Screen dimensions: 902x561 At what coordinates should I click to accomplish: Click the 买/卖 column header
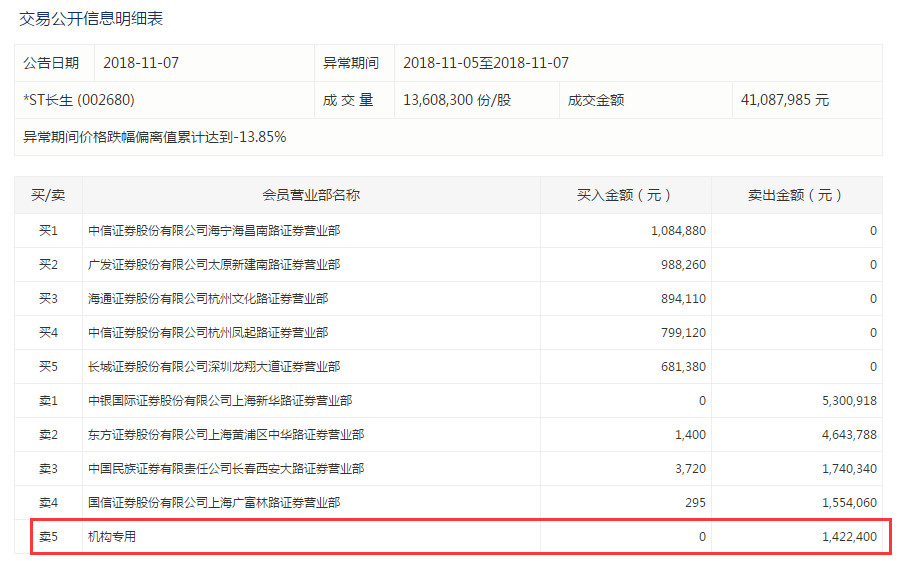pyautogui.click(x=48, y=195)
